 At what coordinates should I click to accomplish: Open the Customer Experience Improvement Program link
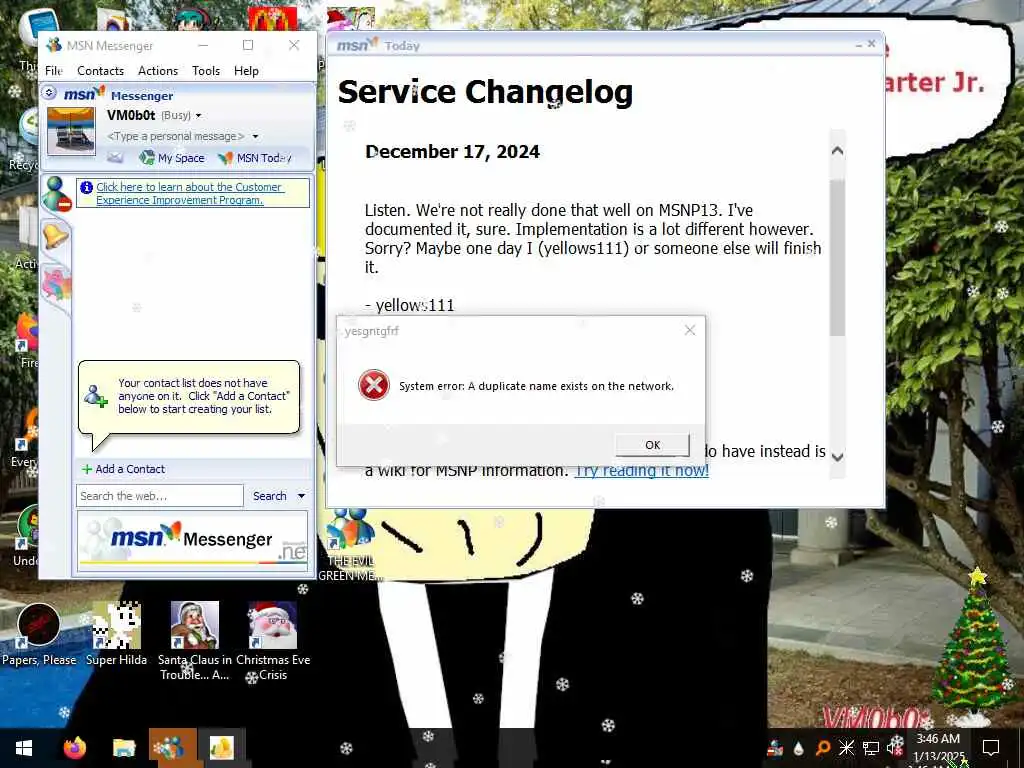pyautogui.click(x=189, y=193)
